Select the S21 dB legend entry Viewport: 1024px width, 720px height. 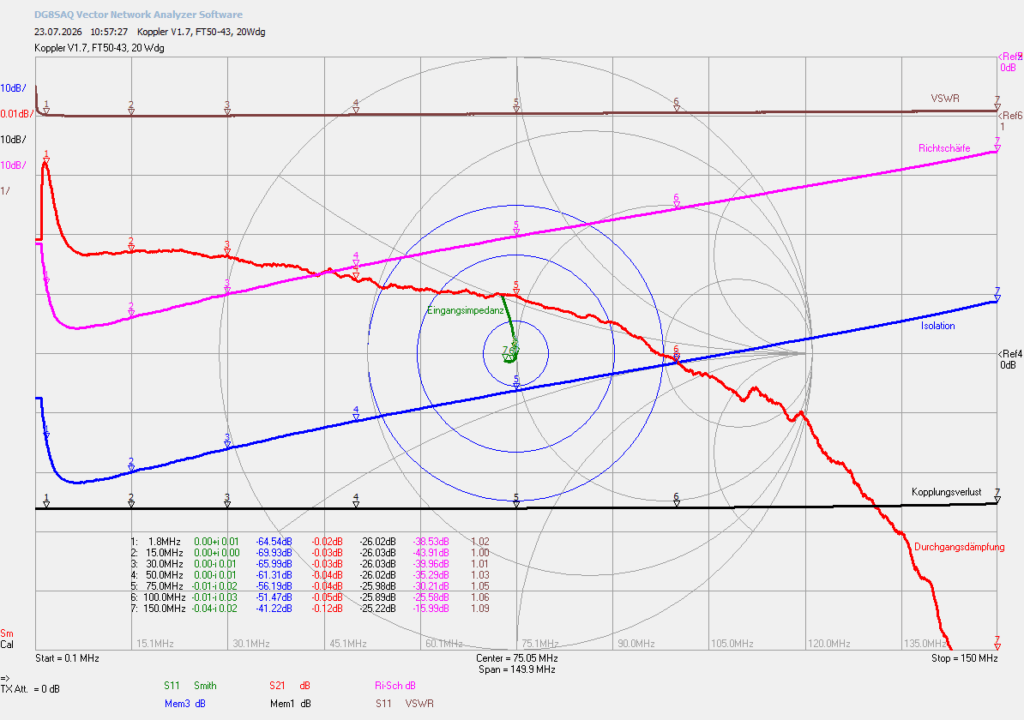[290, 685]
